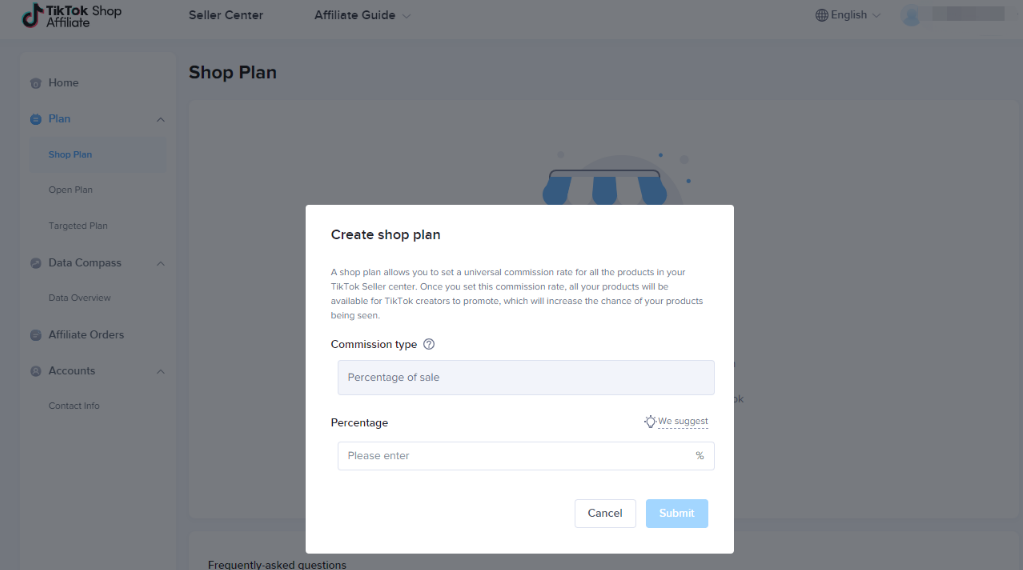Cancel the Create shop plan dialog
Screen dimensions: 1023x570
tap(605, 513)
